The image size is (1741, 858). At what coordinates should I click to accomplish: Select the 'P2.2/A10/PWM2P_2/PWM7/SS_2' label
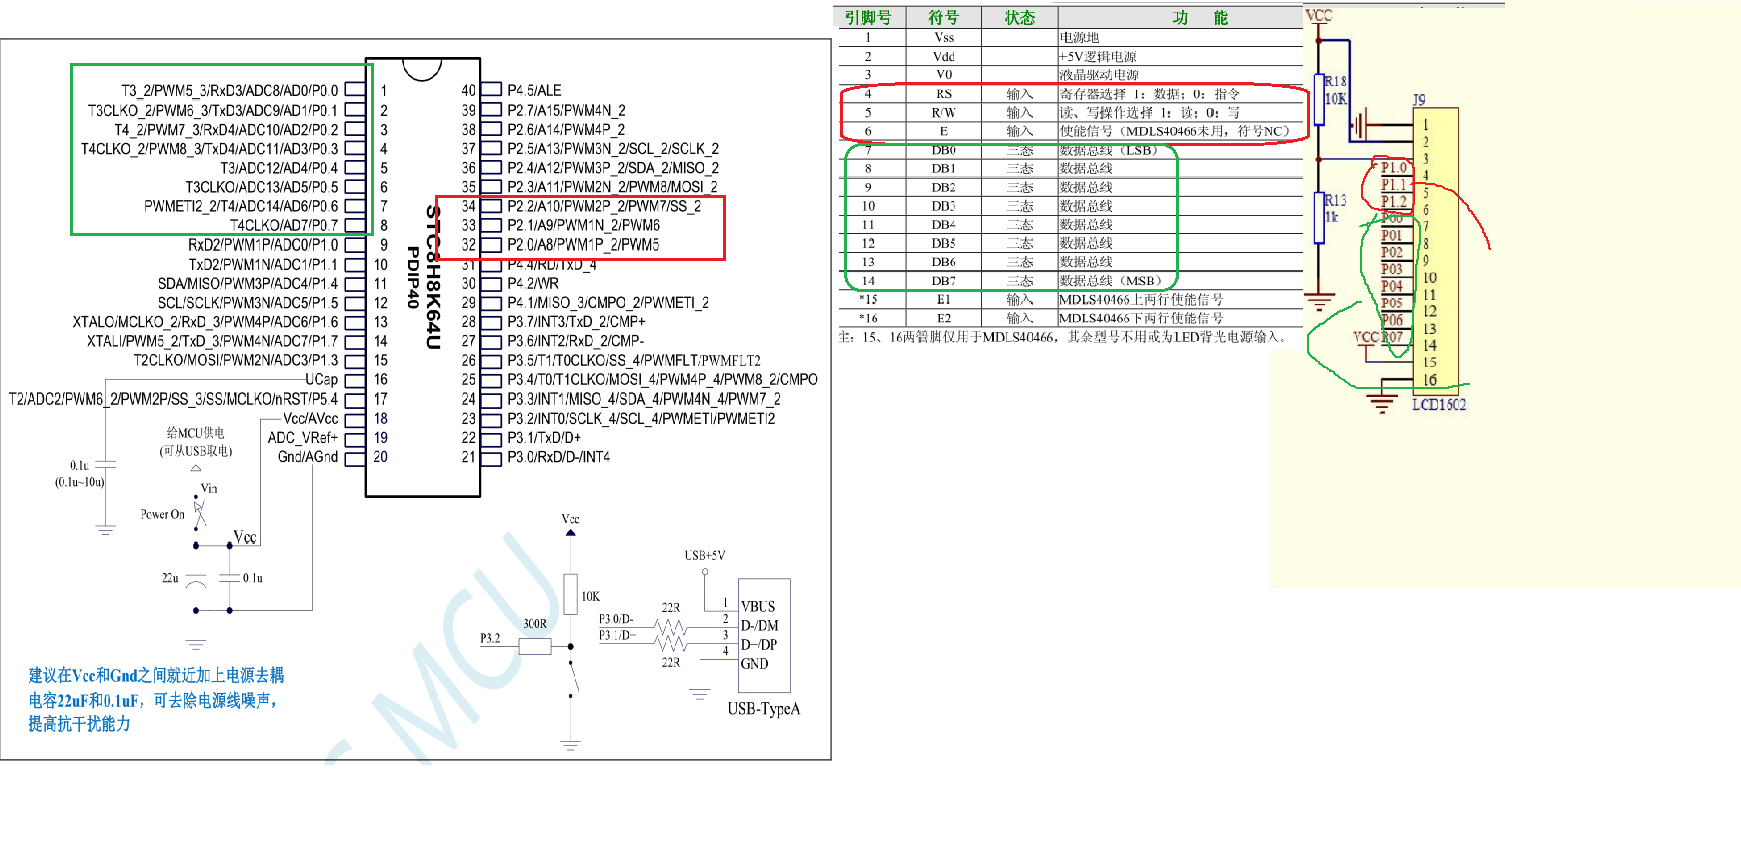pyautogui.click(x=604, y=206)
